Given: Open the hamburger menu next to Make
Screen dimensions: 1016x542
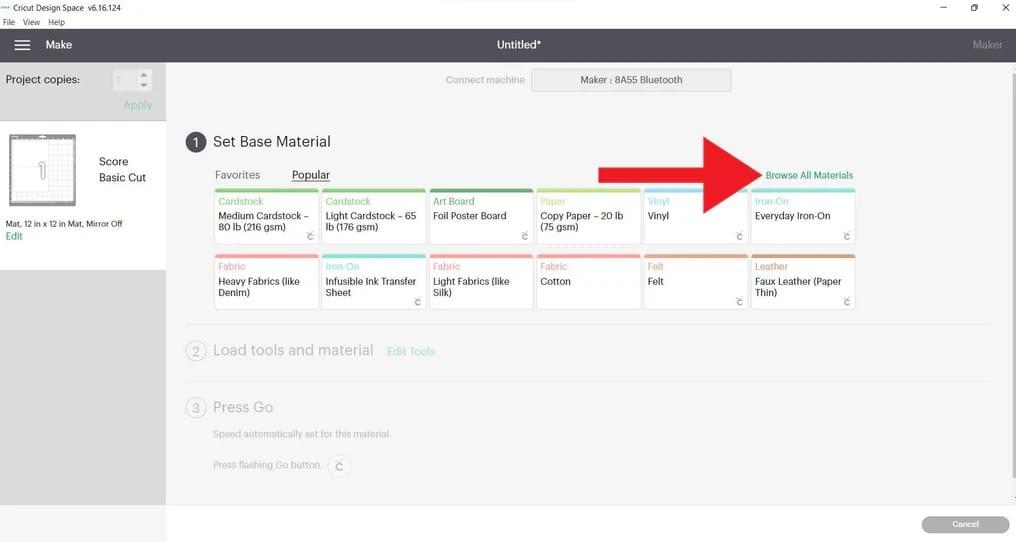Looking at the screenshot, I should [22, 45].
